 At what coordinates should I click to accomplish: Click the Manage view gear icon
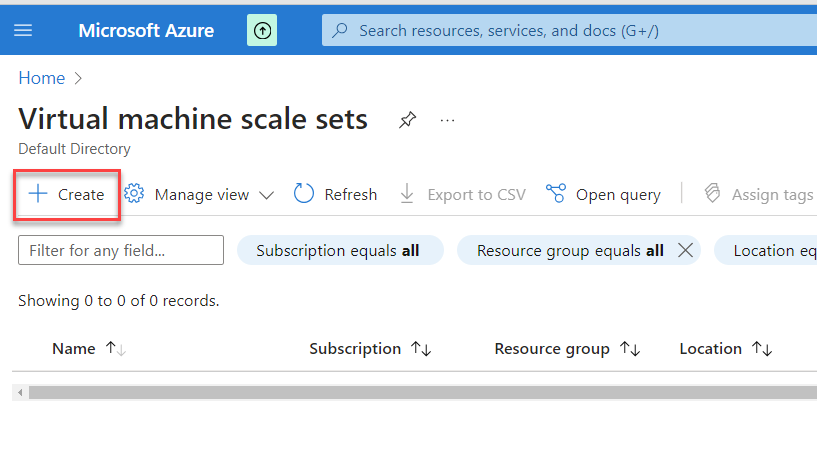pyautogui.click(x=134, y=194)
